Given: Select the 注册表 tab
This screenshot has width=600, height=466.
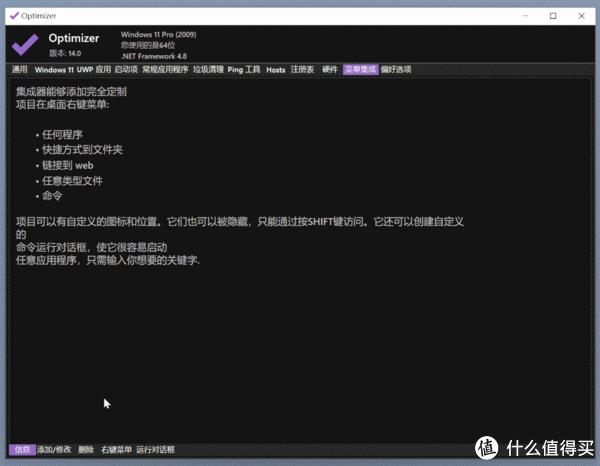Looking at the screenshot, I should [x=302, y=70].
